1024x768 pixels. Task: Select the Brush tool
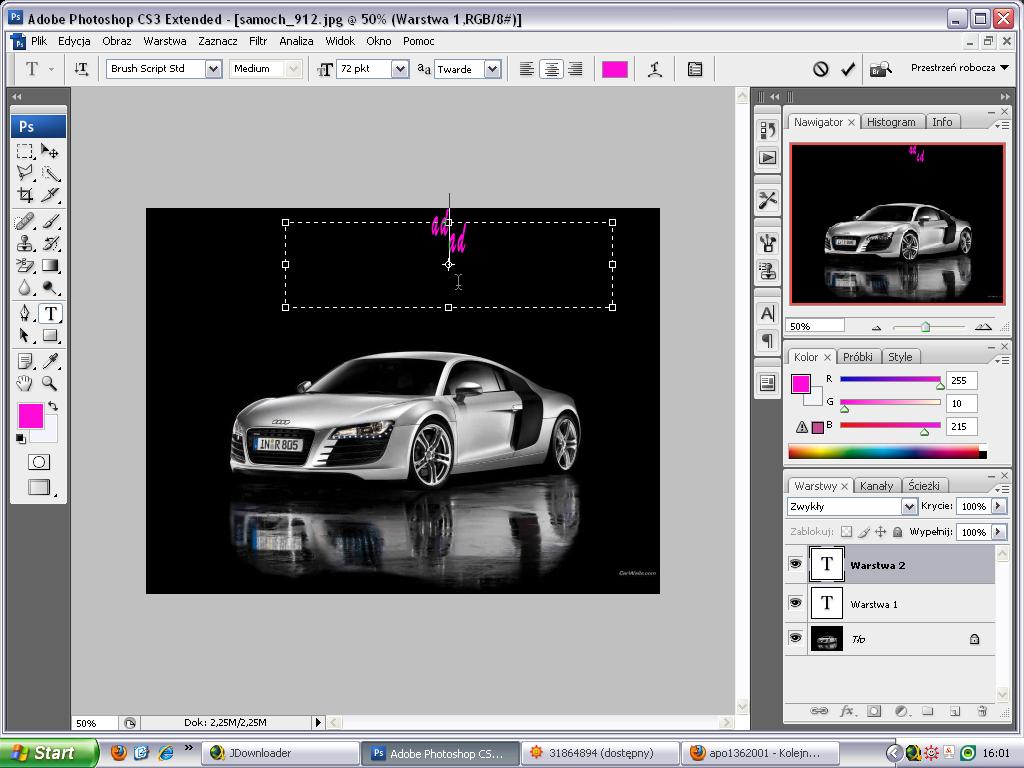point(50,222)
